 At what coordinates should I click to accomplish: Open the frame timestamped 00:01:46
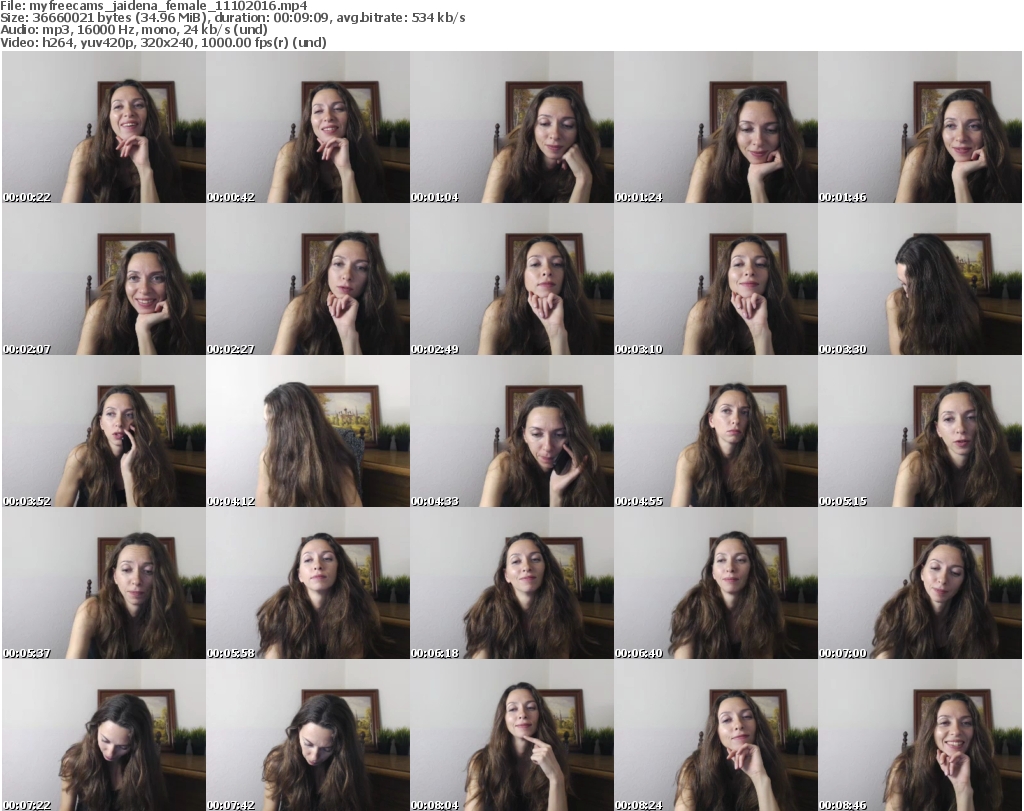point(920,127)
